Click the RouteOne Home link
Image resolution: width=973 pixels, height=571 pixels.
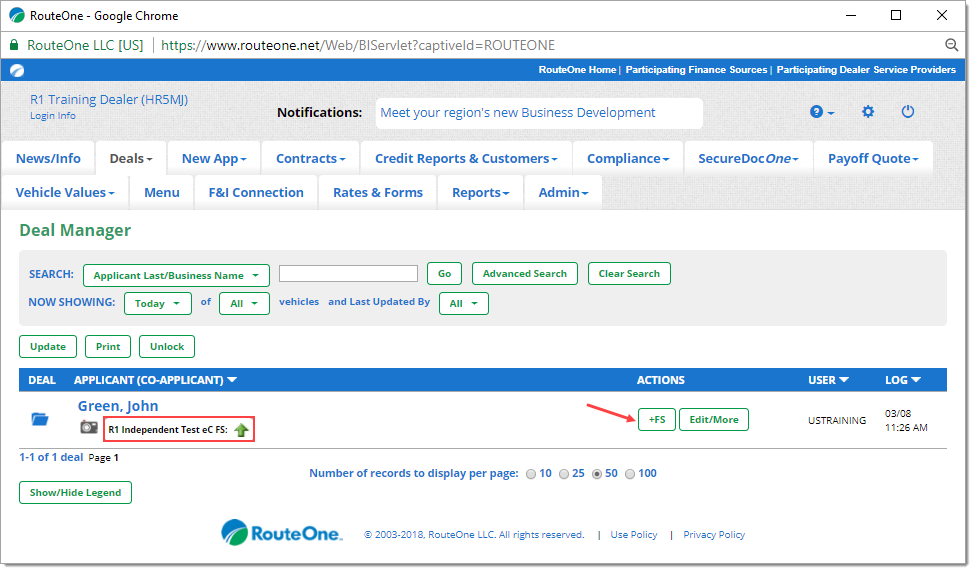[577, 70]
